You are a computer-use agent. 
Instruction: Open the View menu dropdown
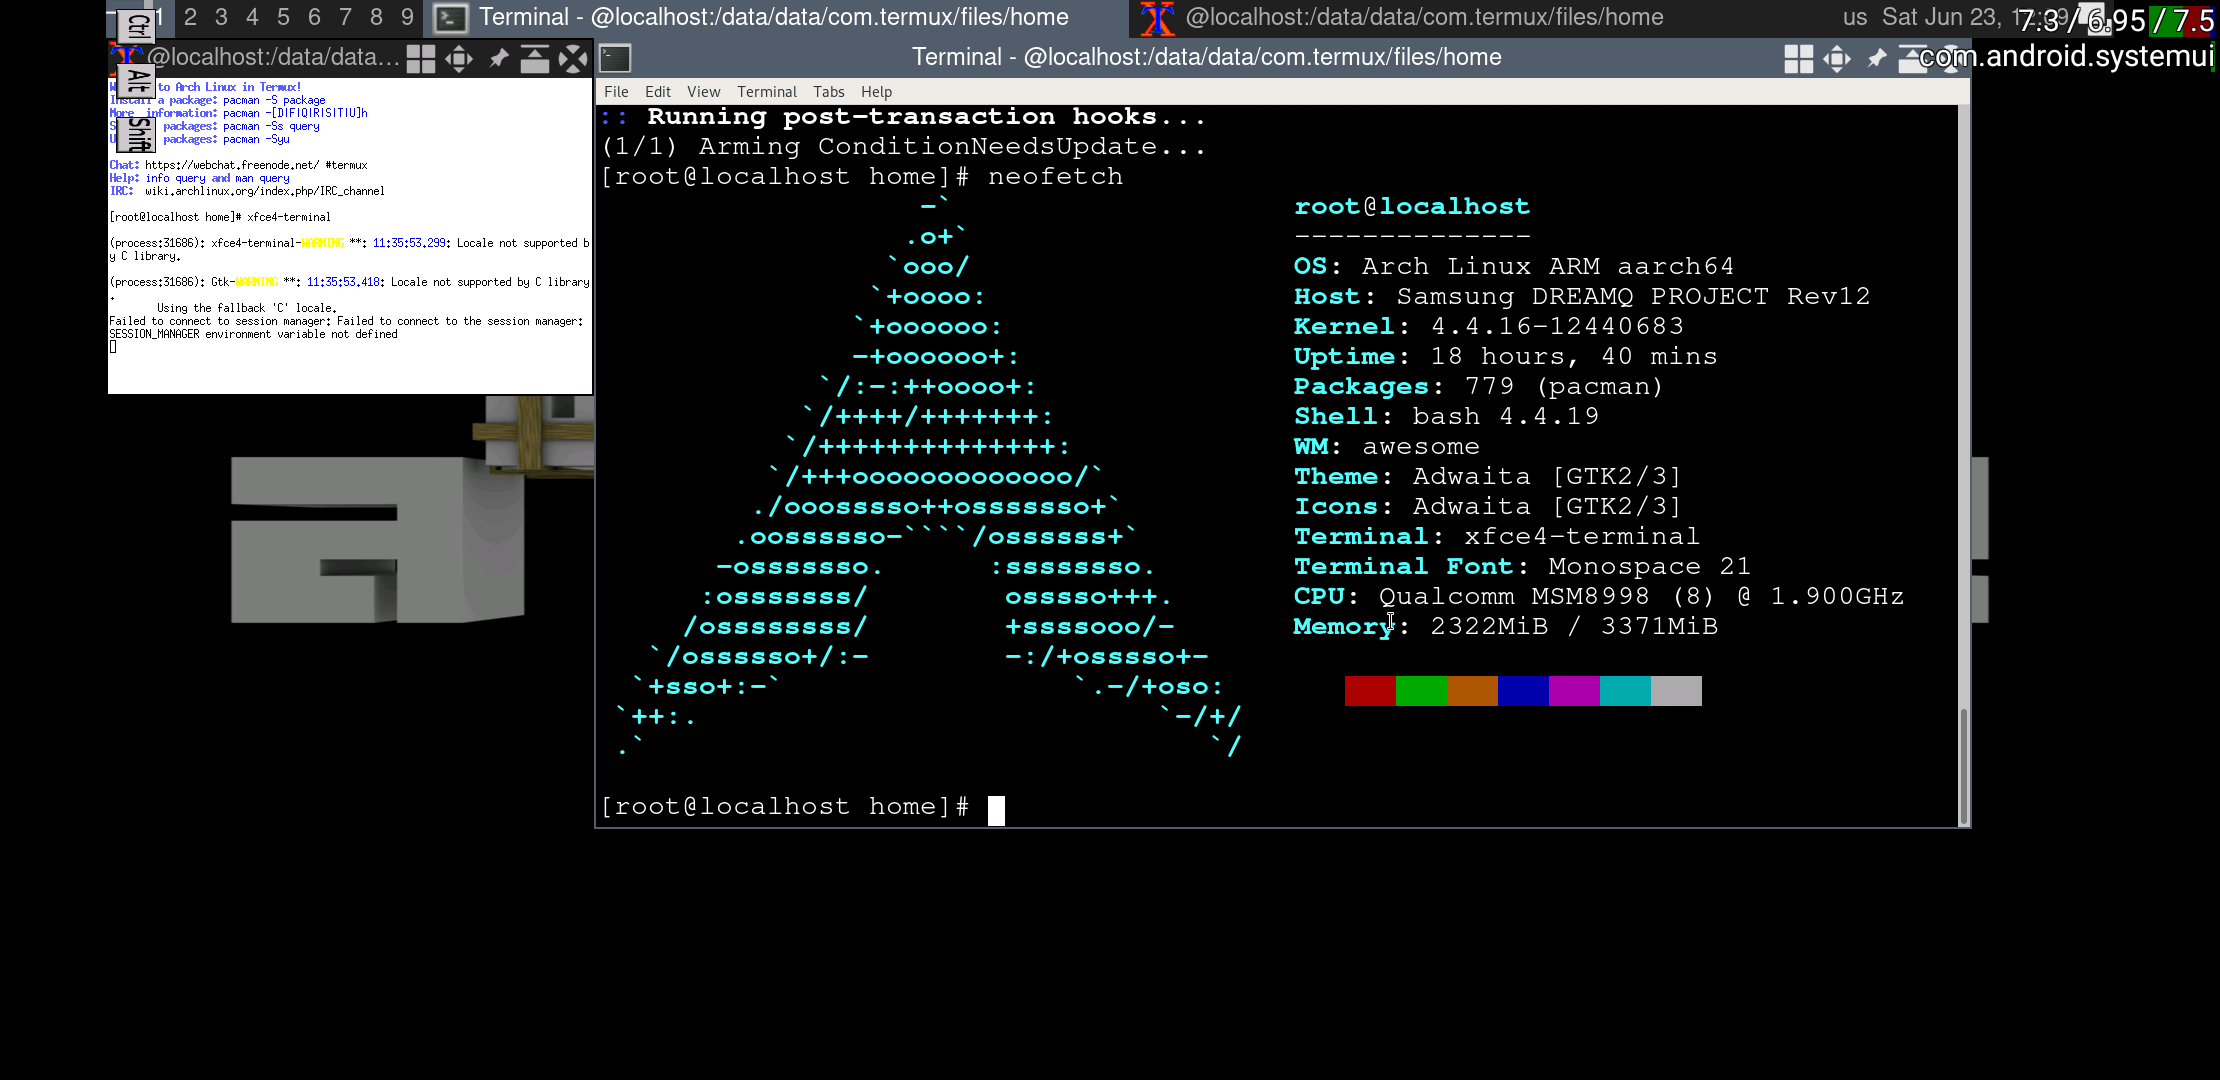(704, 91)
